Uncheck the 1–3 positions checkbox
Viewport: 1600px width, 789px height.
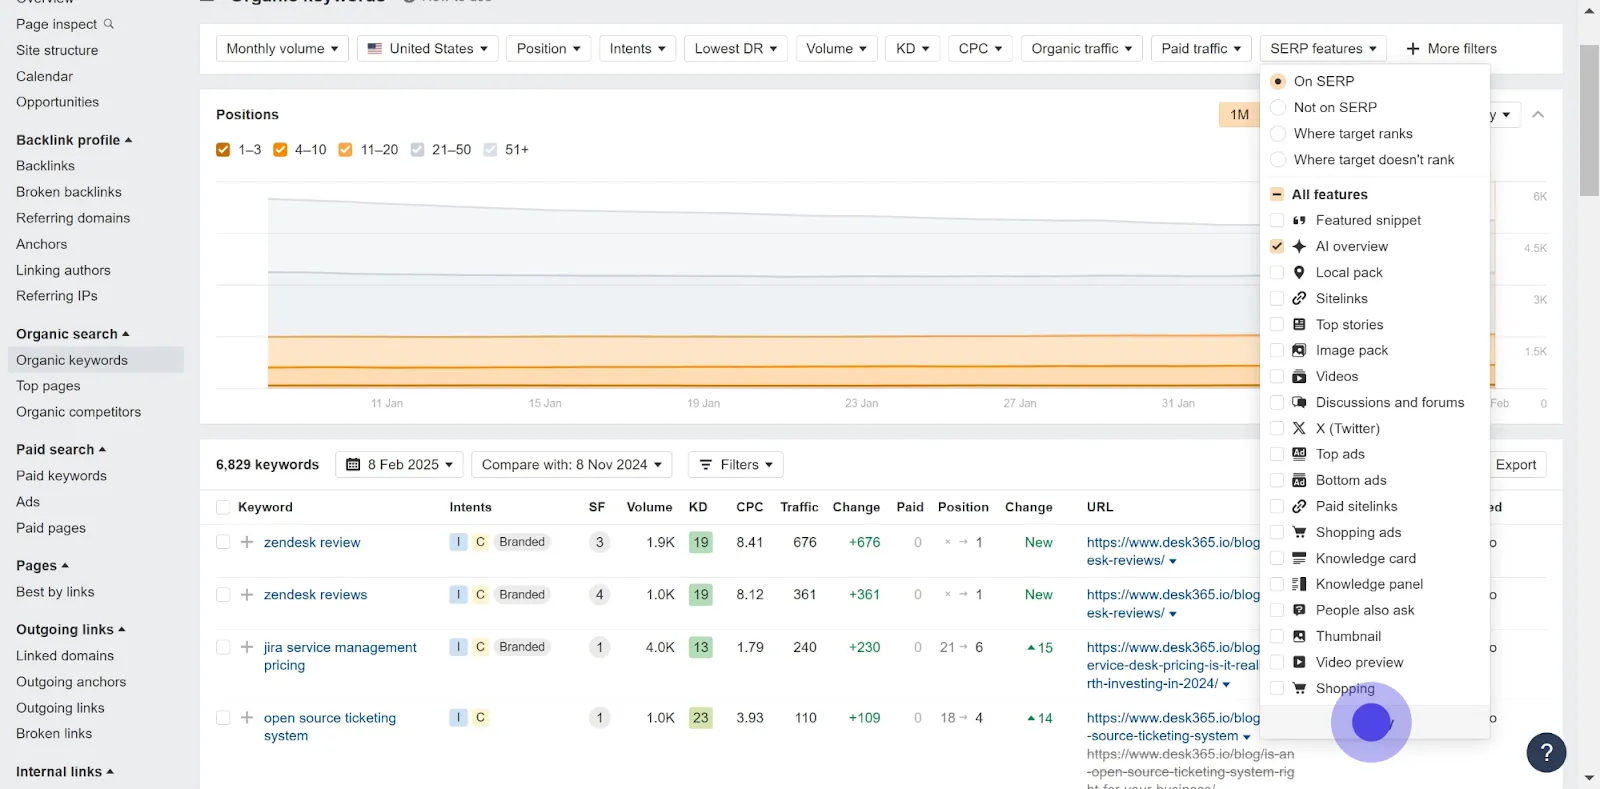(x=223, y=150)
